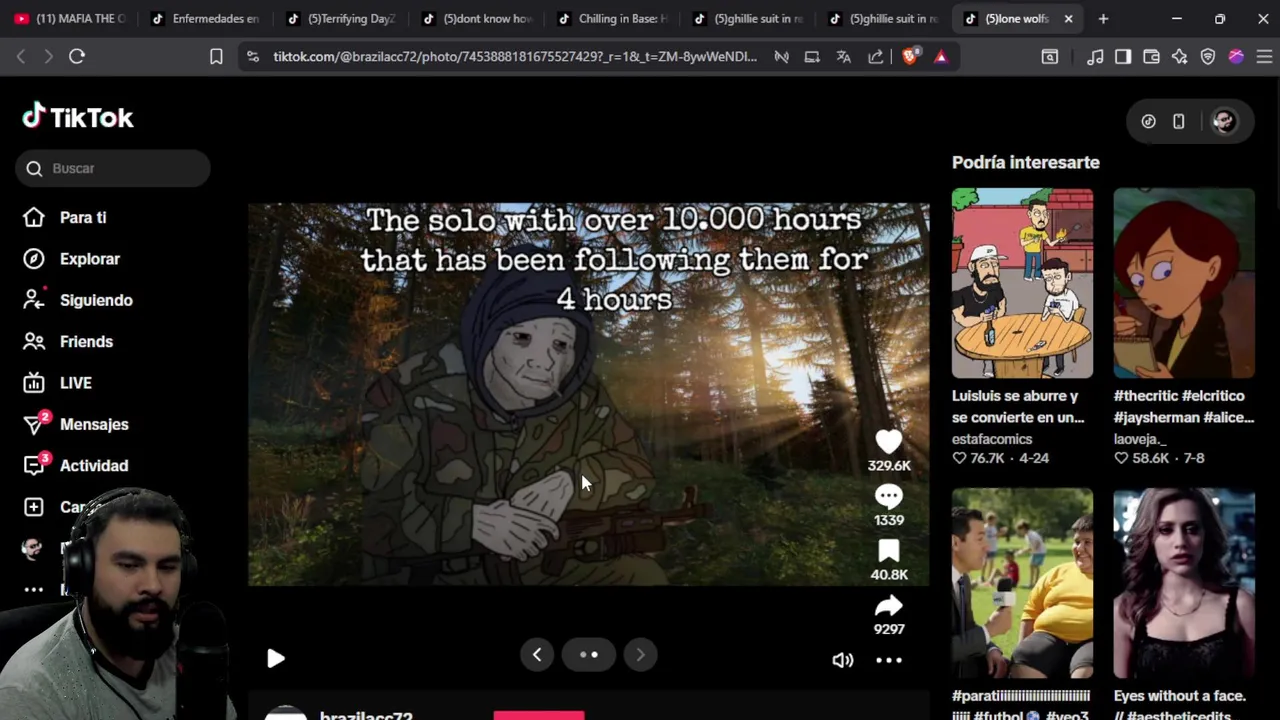Click the browser back arrow

[21, 56]
